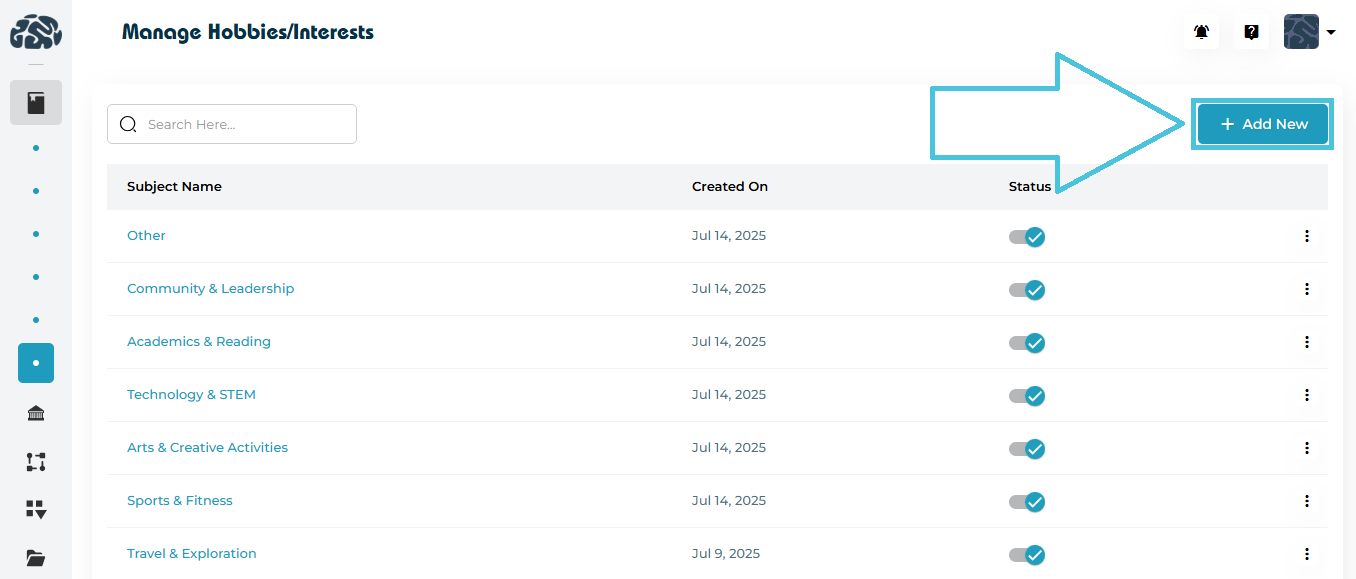
Task: Switch off Sports & Fitness status
Action: coord(1027,502)
